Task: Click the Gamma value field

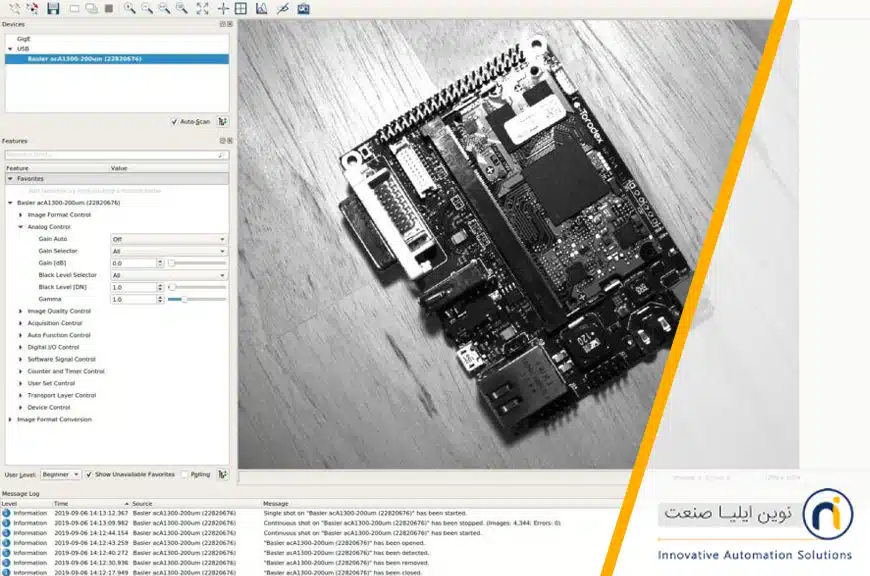Action: click(x=134, y=300)
